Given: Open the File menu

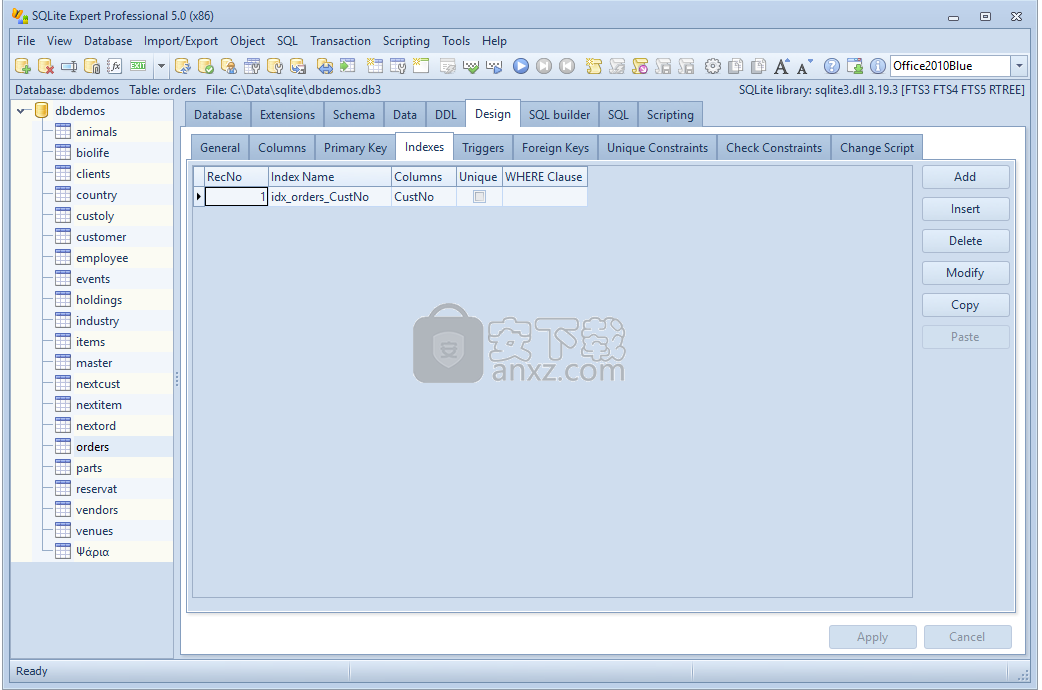Looking at the screenshot, I should [26, 41].
